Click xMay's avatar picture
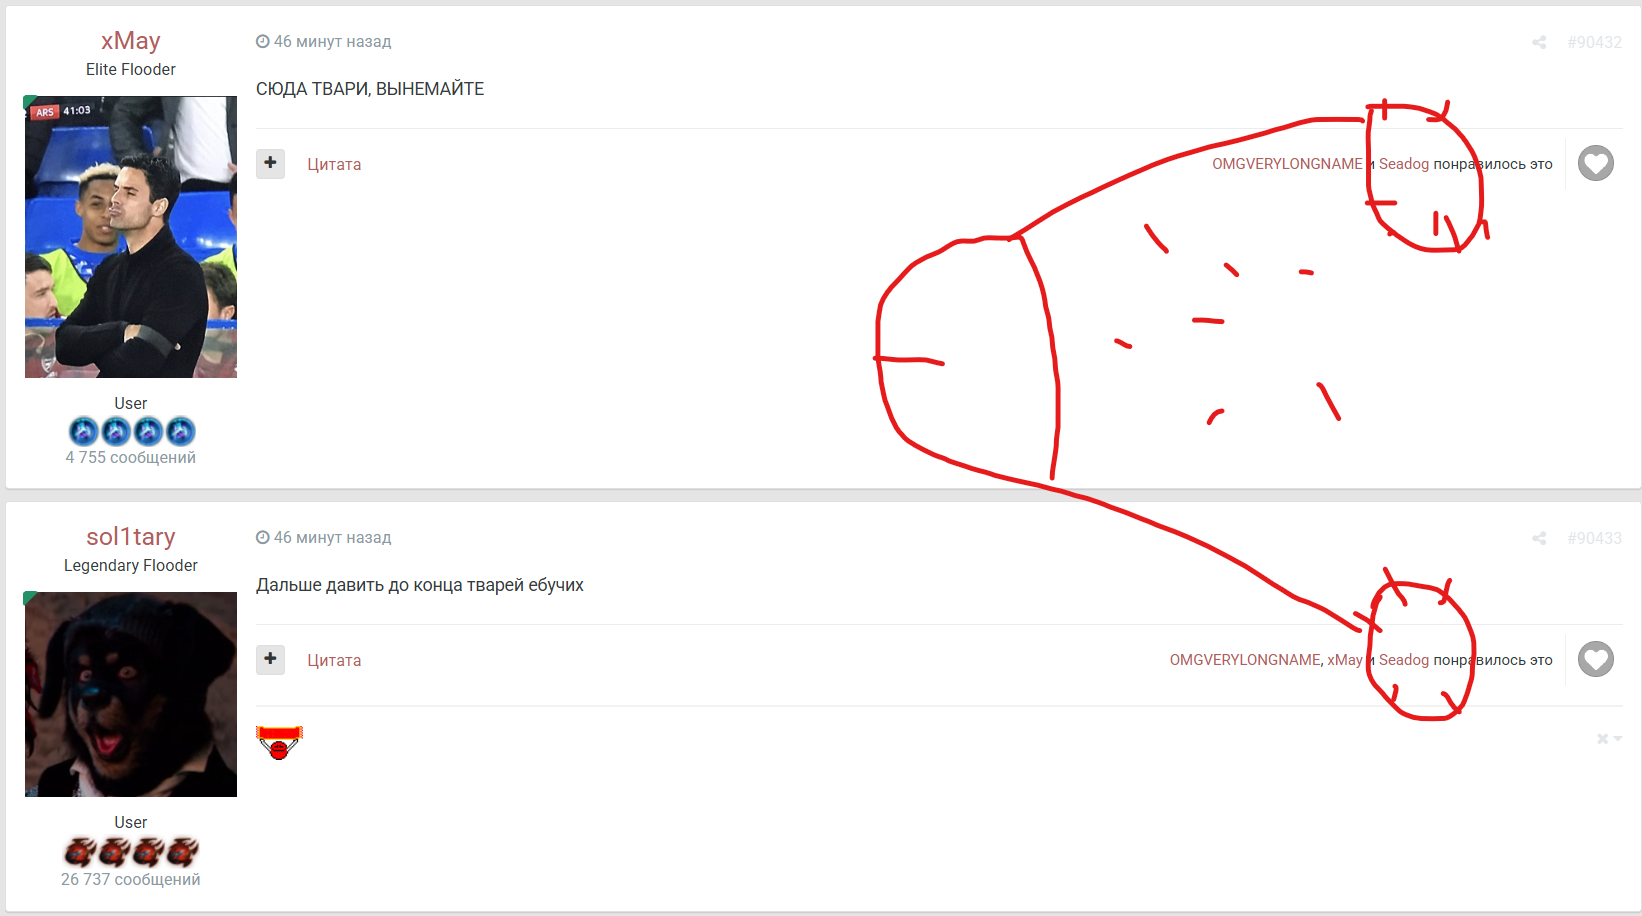Viewport: 1642px width, 916px height. (x=131, y=237)
